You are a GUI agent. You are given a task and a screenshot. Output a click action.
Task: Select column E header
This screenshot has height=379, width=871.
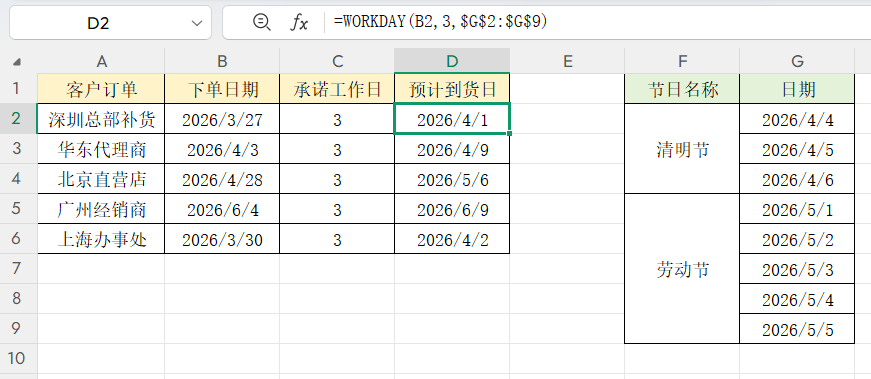[567, 61]
